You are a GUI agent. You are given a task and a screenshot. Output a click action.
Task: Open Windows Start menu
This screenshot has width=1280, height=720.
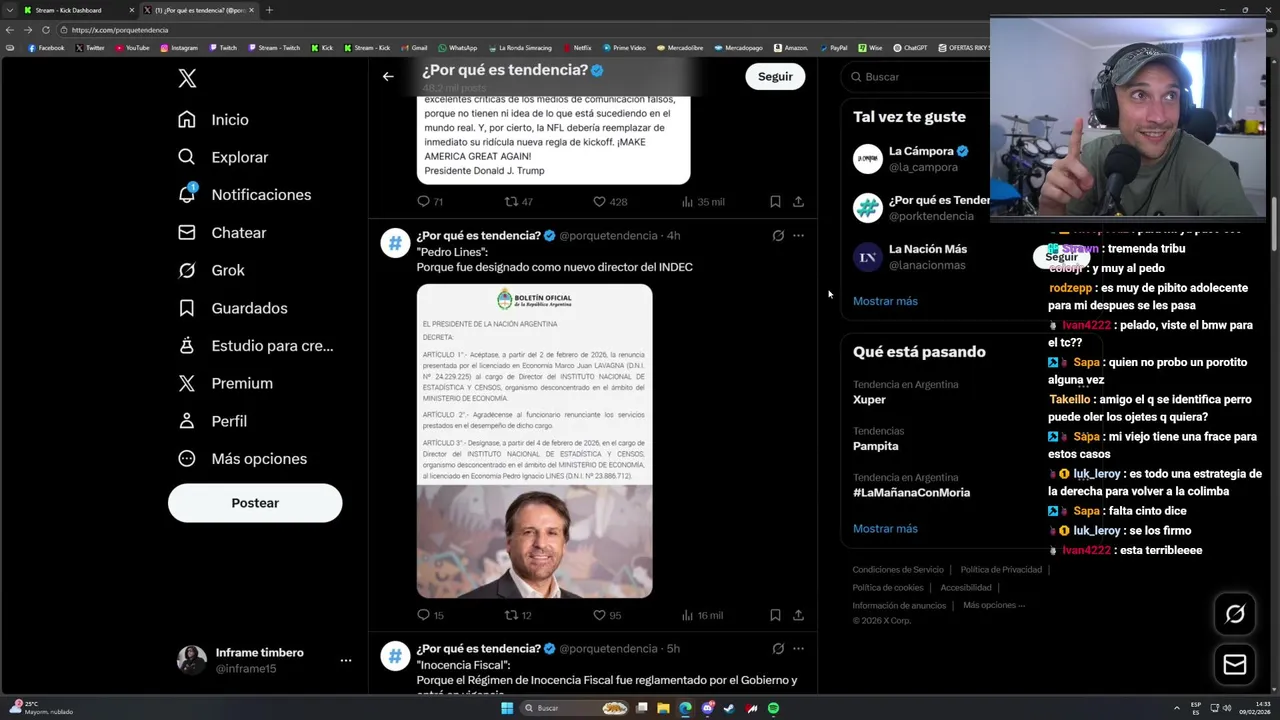coord(507,708)
